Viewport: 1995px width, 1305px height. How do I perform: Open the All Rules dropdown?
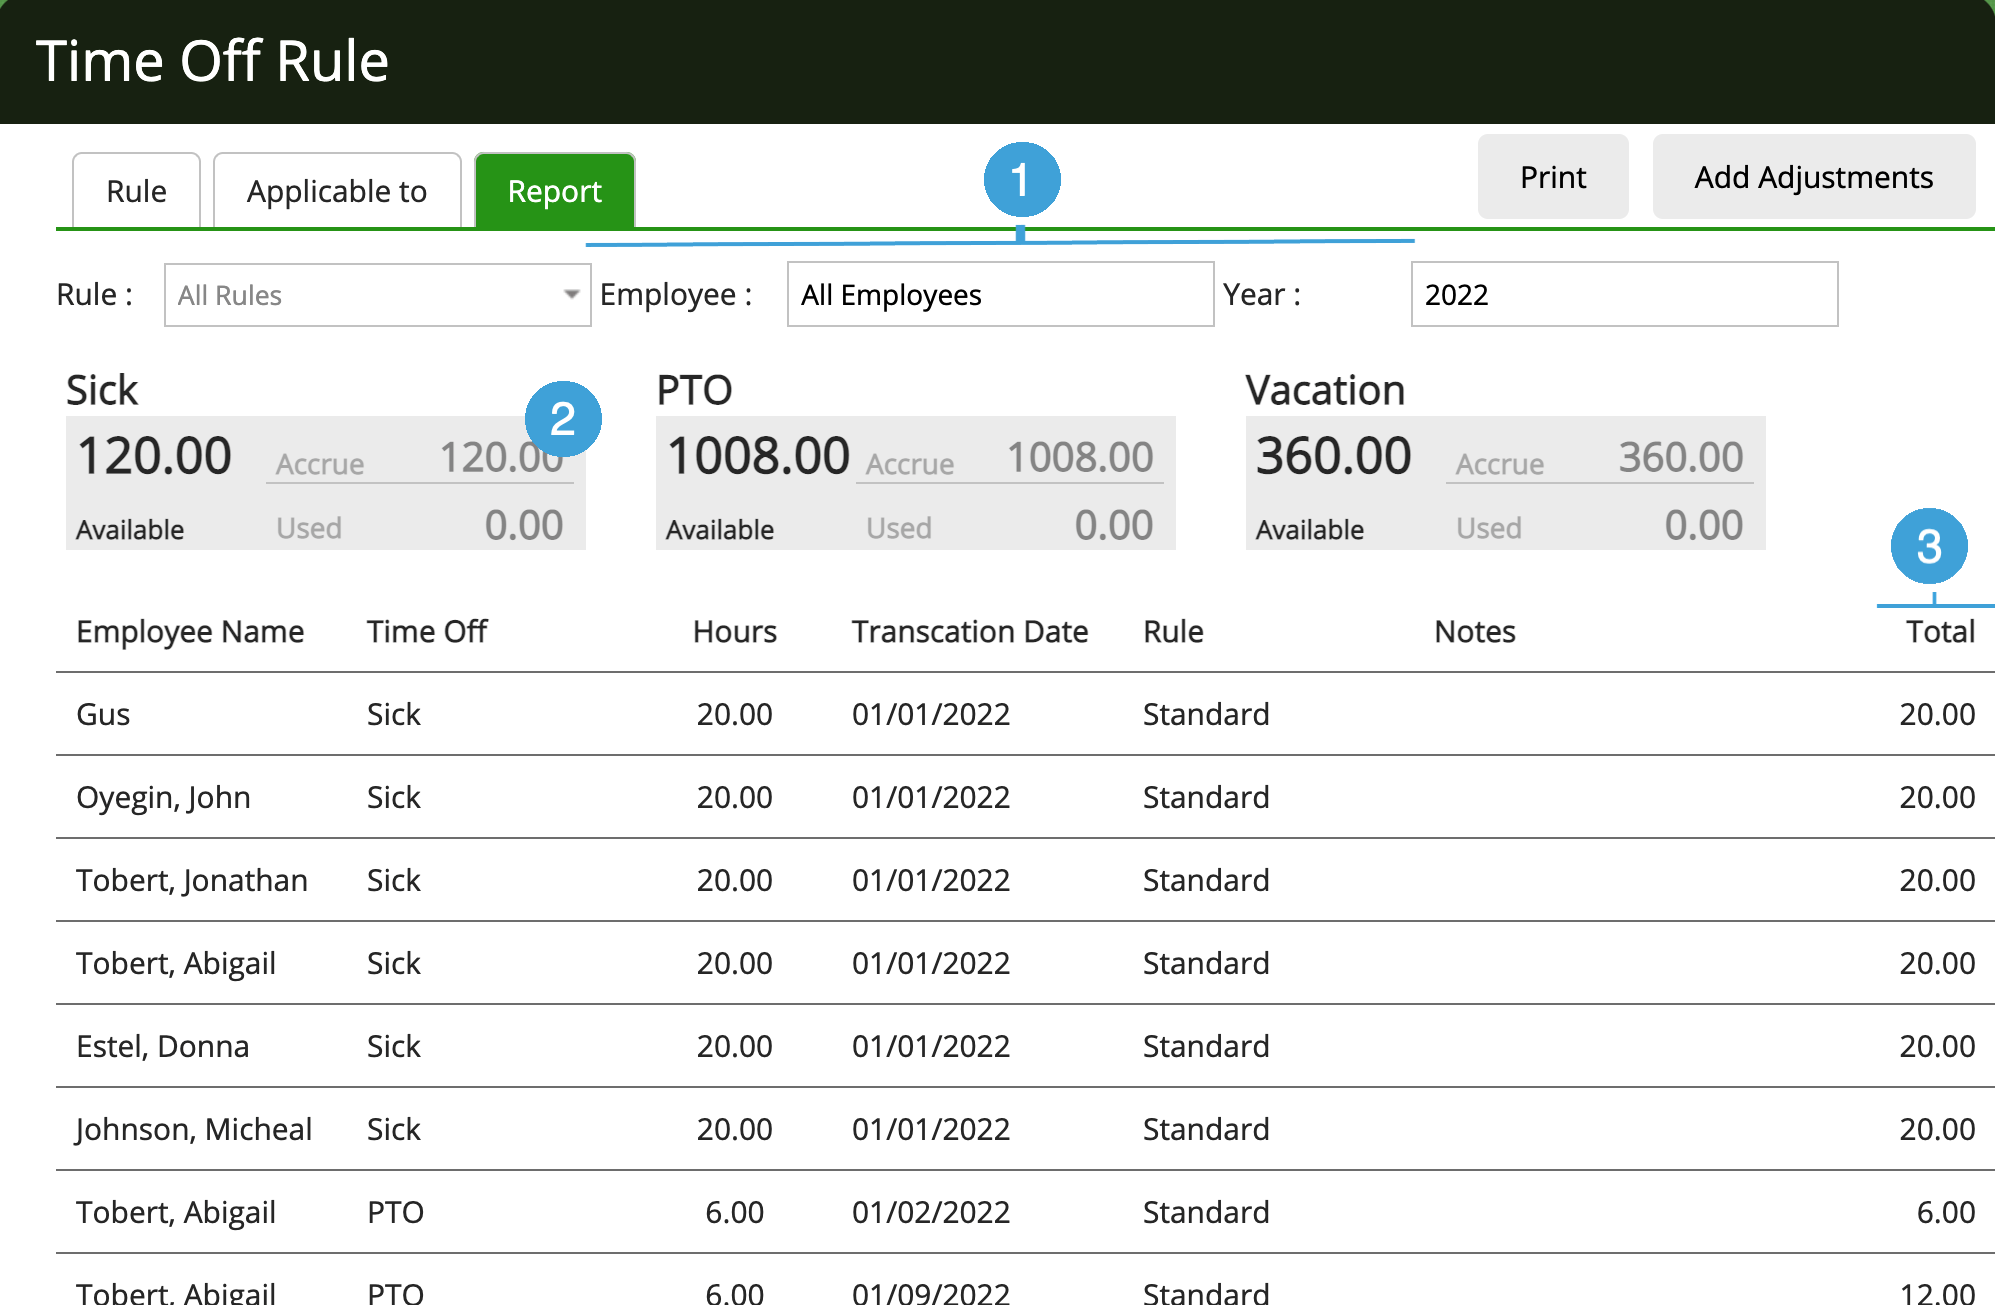point(378,295)
